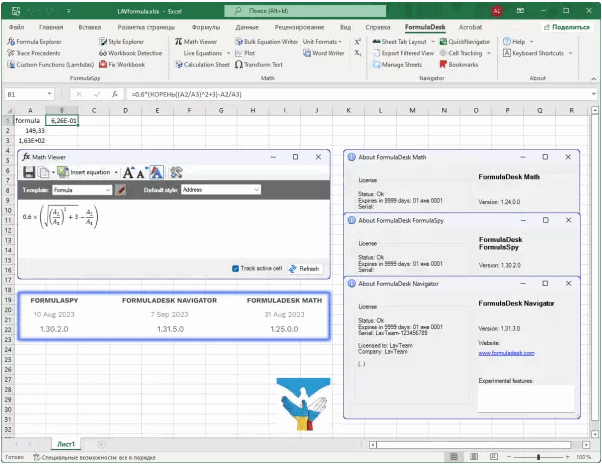602x464 pixels.
Task: Open Export Filtered View
Action: (403, 53)
